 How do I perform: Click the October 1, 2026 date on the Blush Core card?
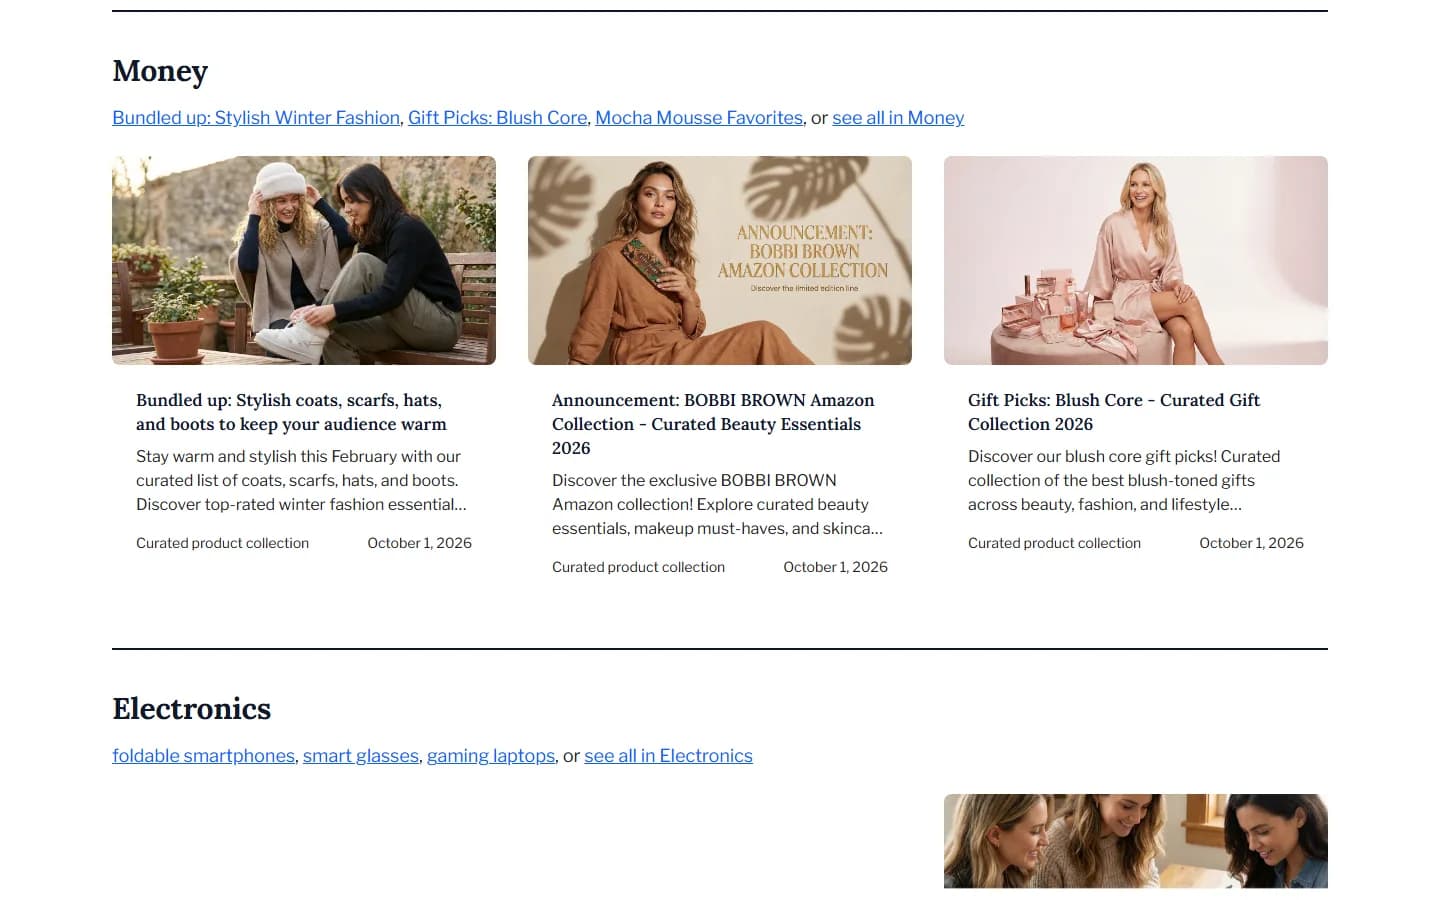[x=1251, y=543]
